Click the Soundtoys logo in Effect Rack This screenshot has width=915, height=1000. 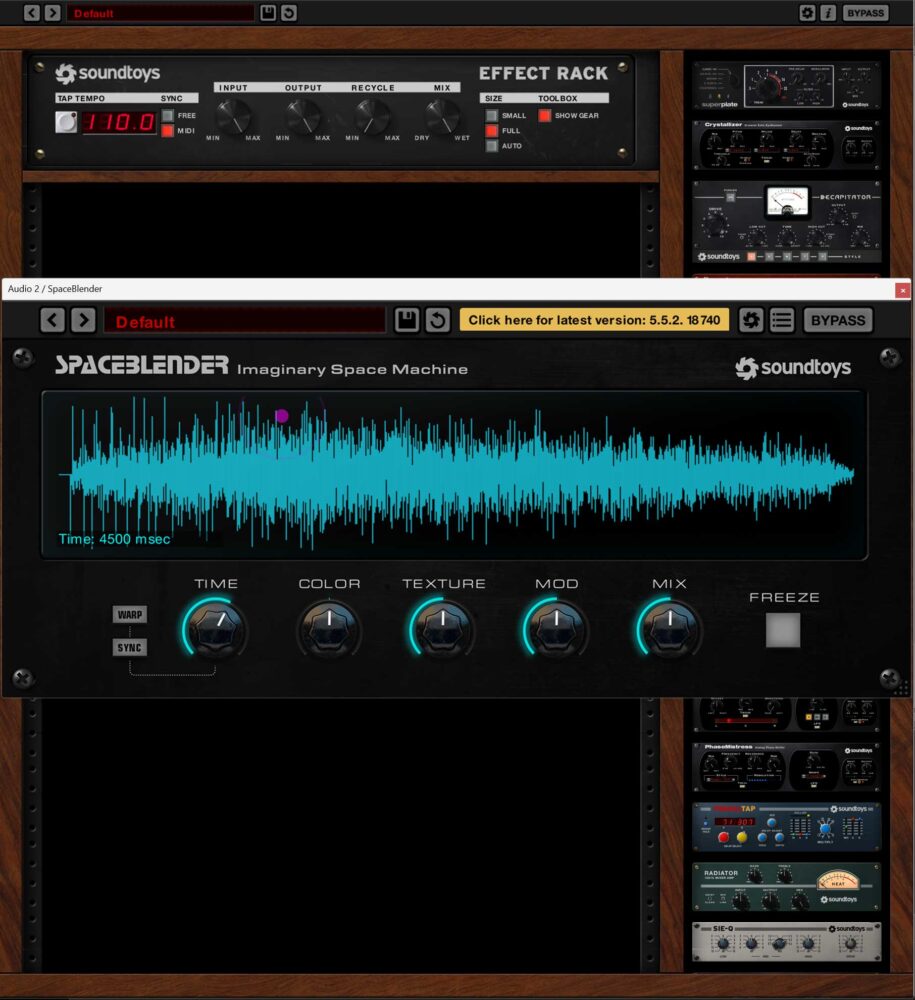(108, 73)
